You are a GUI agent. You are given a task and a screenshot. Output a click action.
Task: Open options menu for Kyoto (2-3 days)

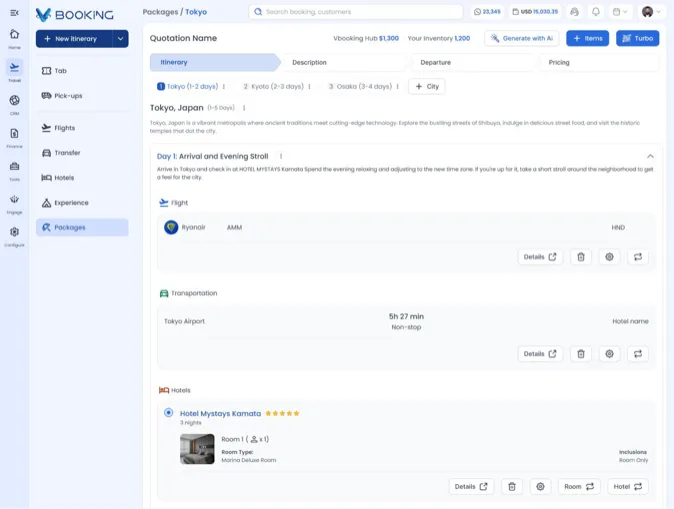(309, 86)
